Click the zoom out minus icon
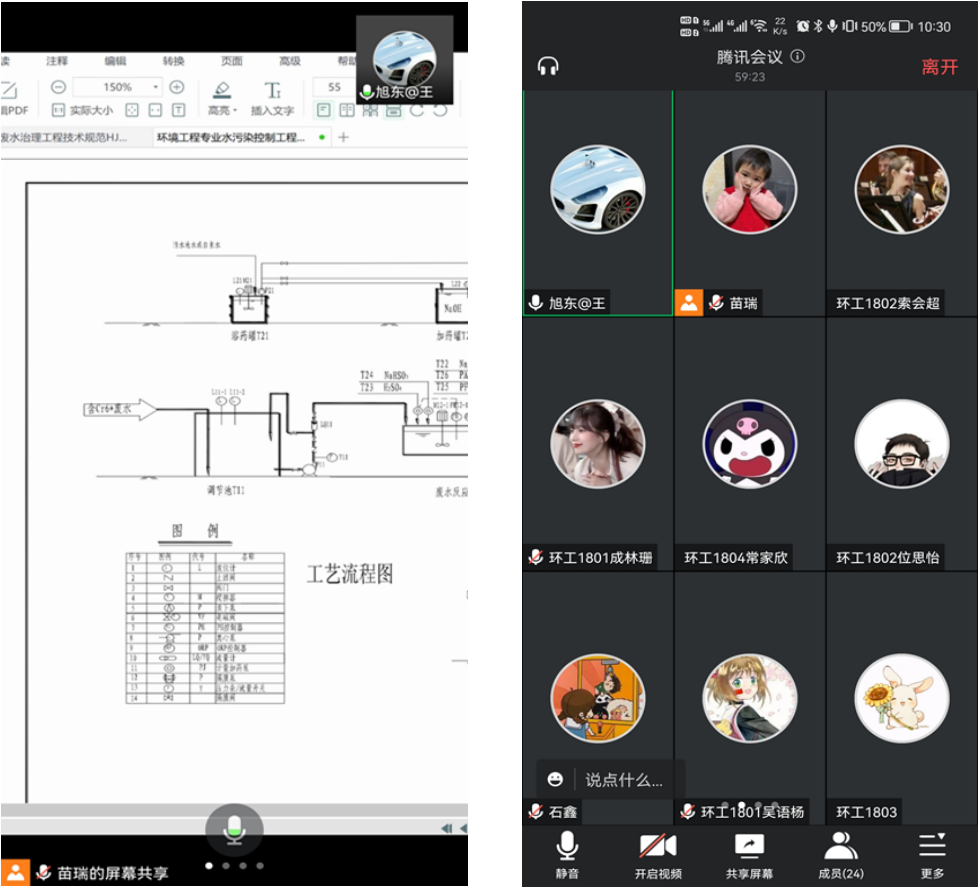The height and width of the screenshot is (889, 978). pyautogui.click(x=58, y=87)
